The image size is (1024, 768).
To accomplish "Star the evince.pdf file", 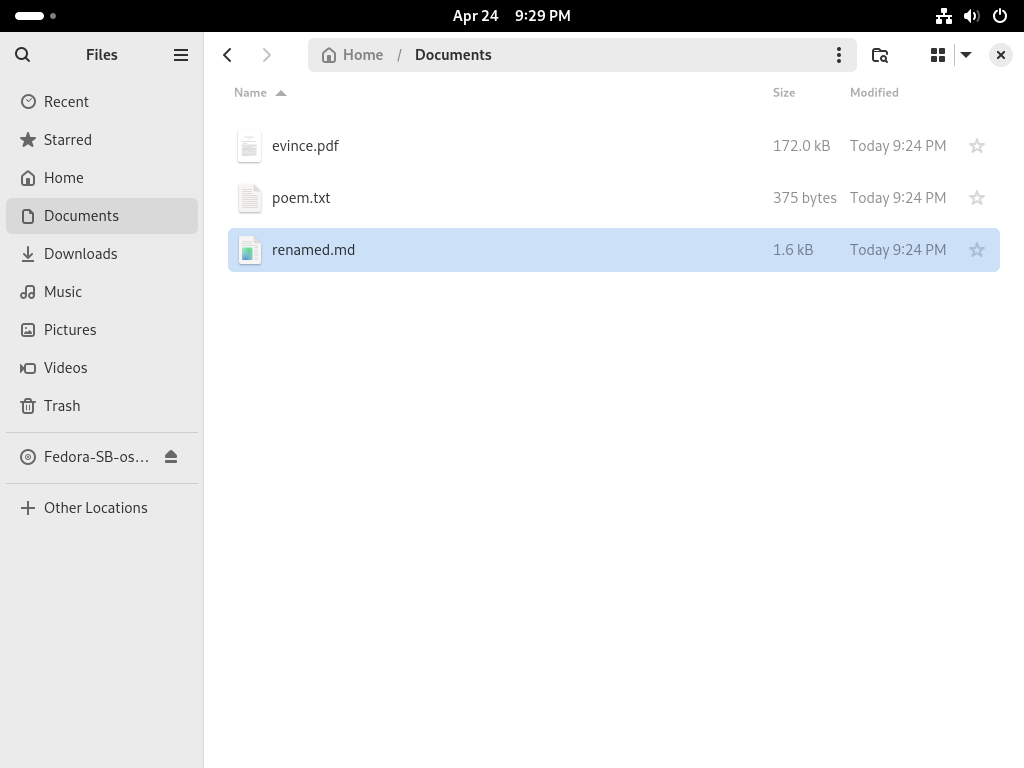I will 977,146.
